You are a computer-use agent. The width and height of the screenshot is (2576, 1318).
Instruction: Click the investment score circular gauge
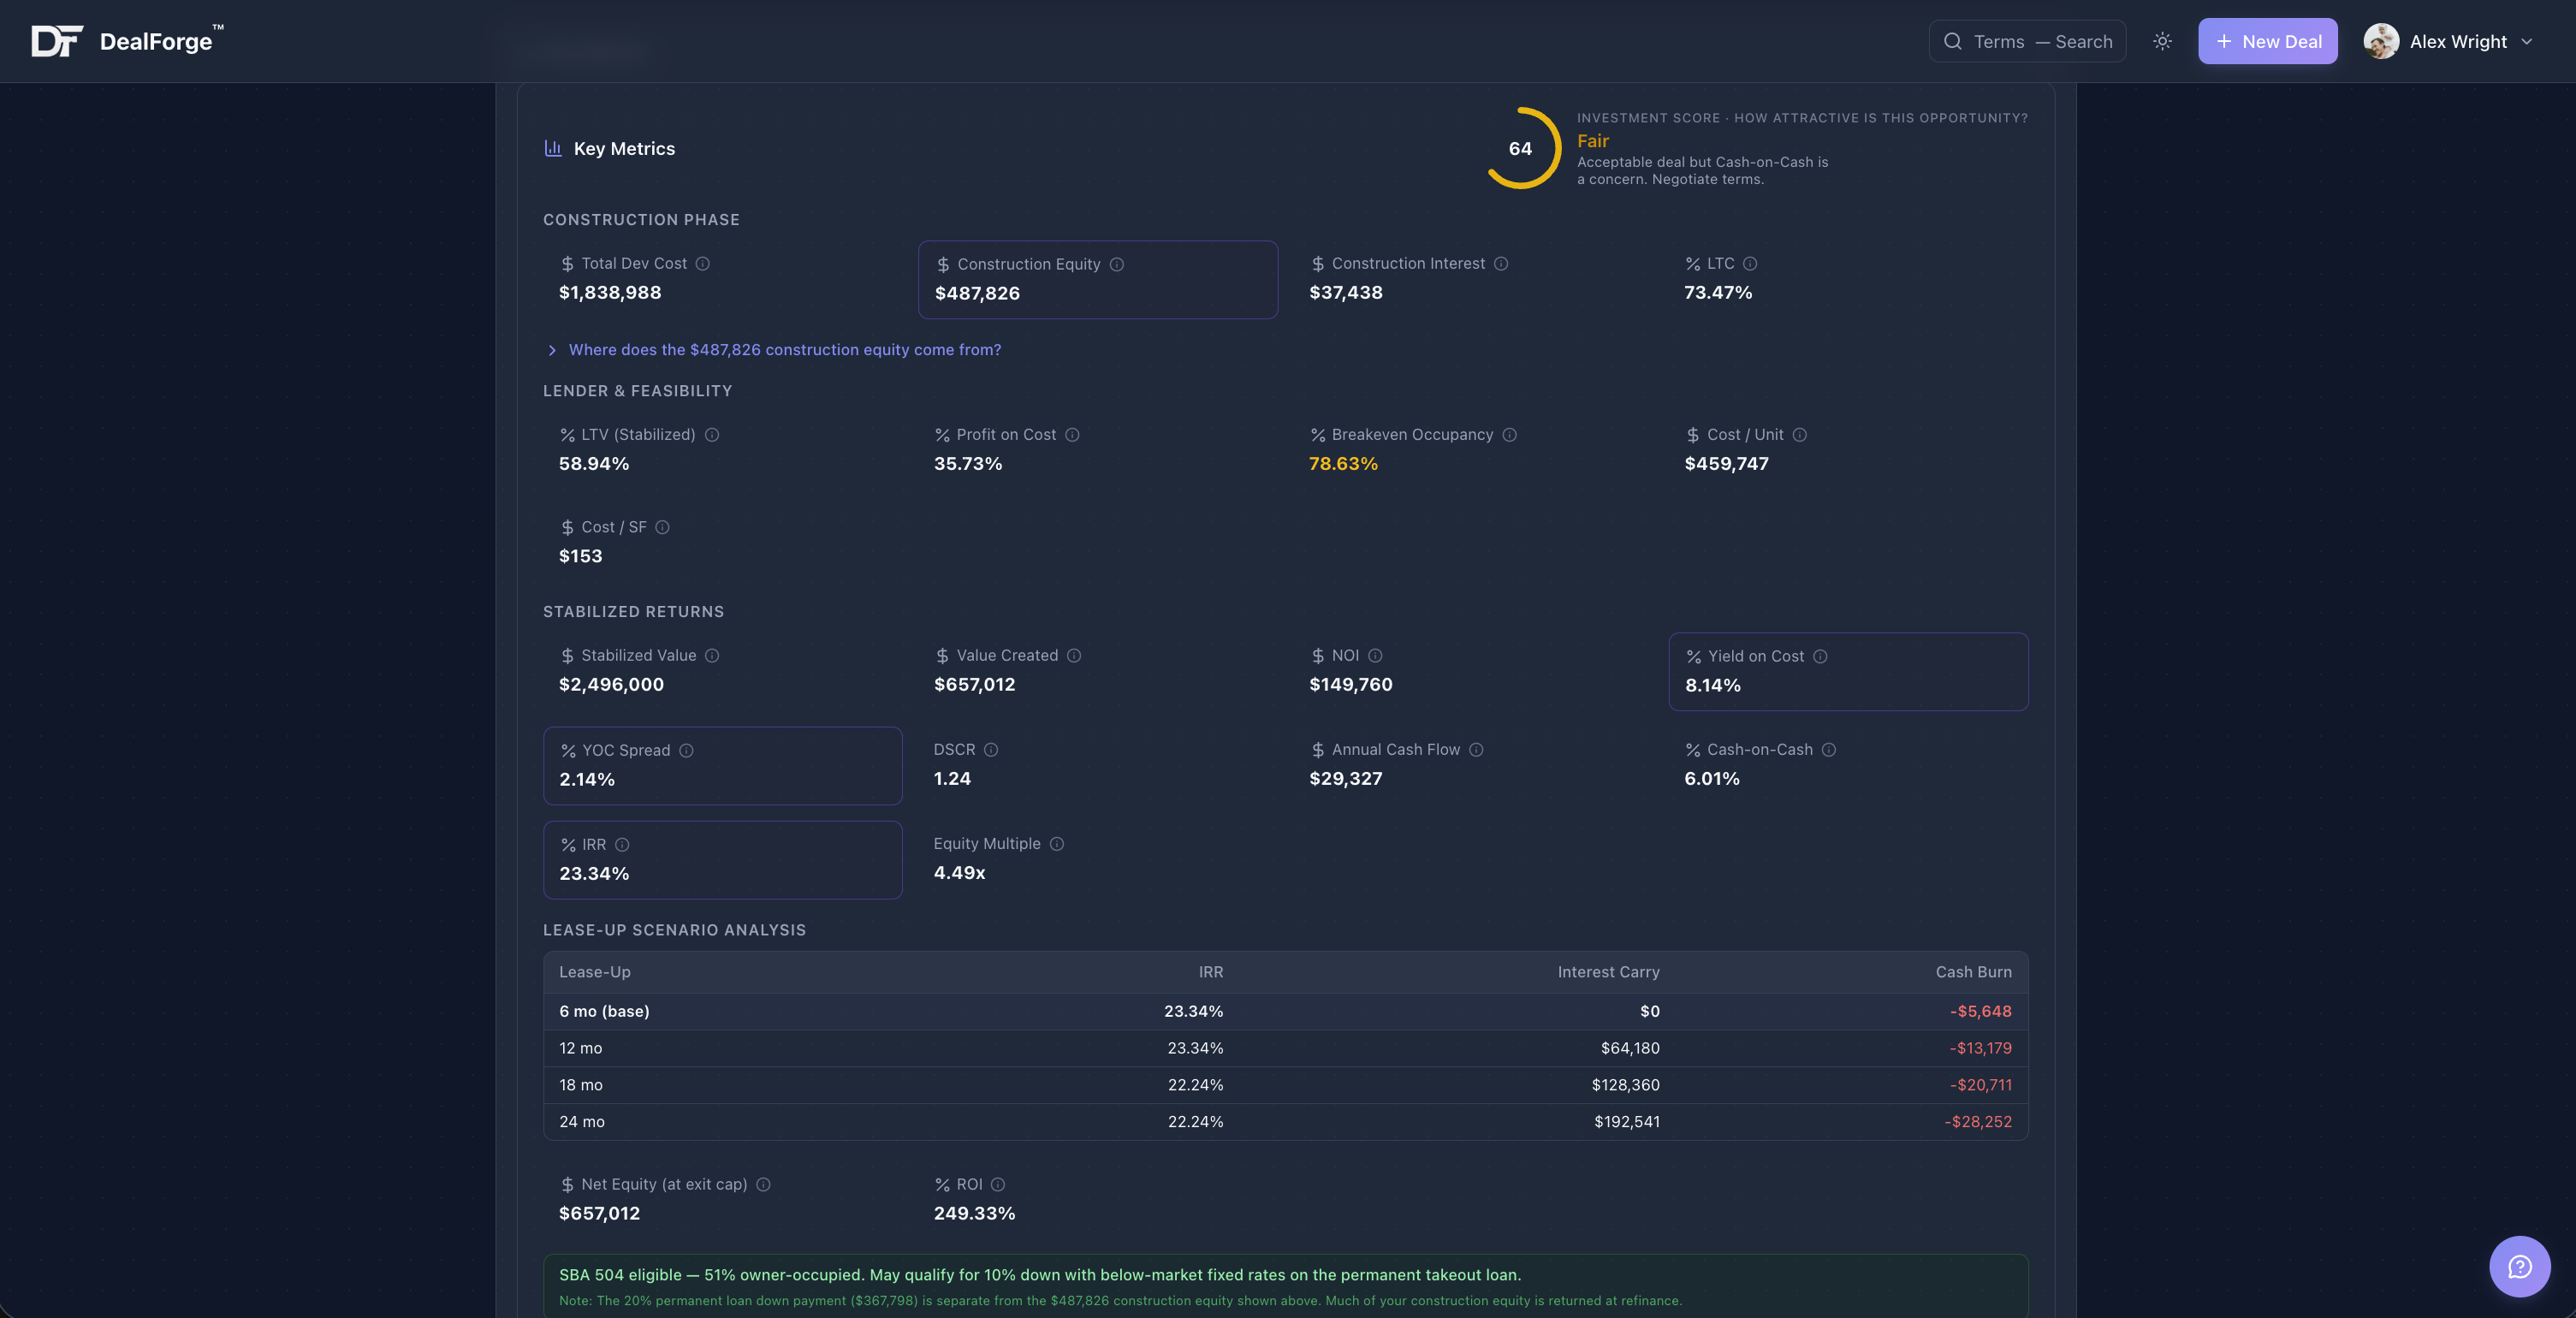click(1520, 148)
